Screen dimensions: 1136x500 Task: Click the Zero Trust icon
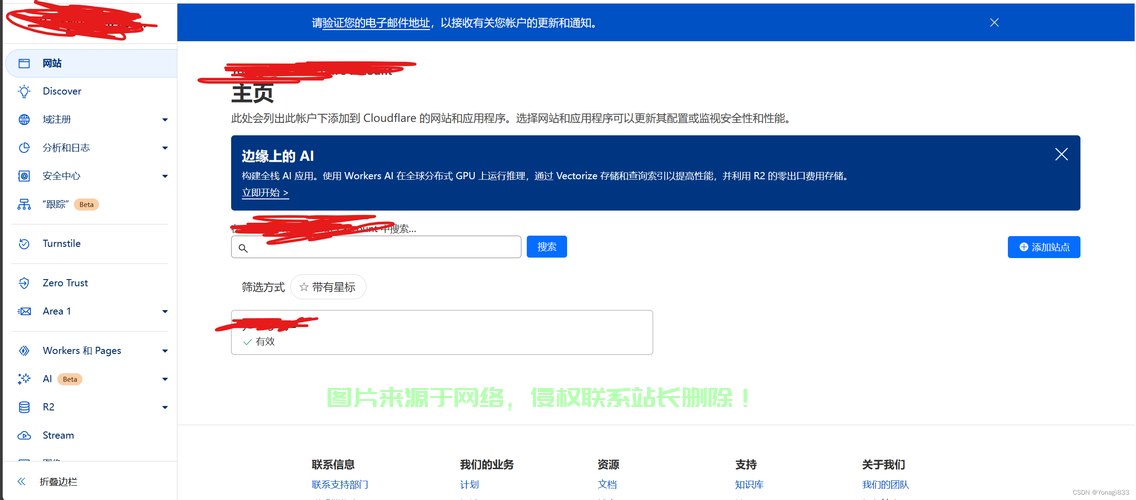click(x=24, y=283)
